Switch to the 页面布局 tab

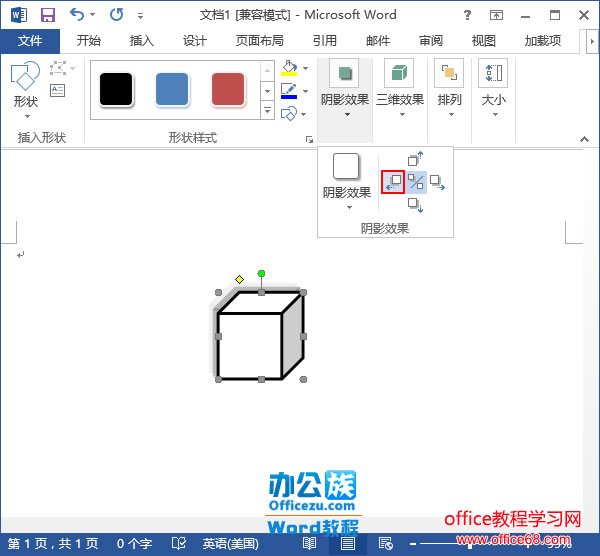coord(259,41)
